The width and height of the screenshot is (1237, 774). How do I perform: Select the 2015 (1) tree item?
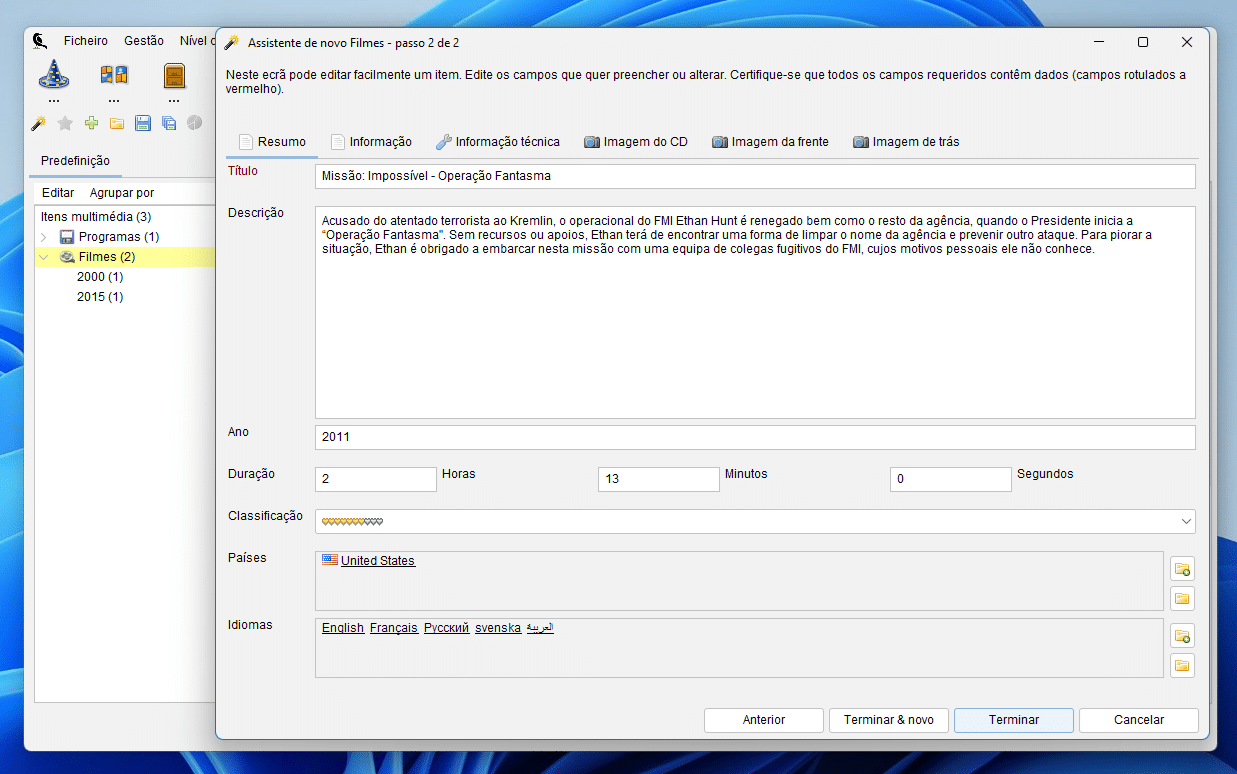click(100, 297)
